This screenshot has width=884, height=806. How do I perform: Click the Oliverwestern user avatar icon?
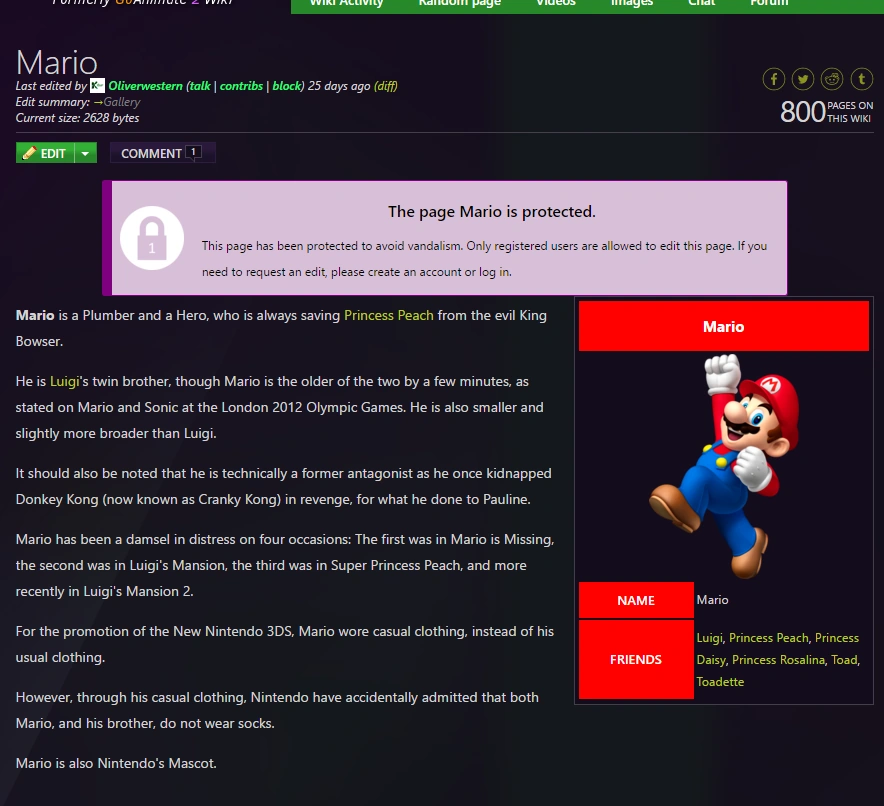[x=98, y=86]
